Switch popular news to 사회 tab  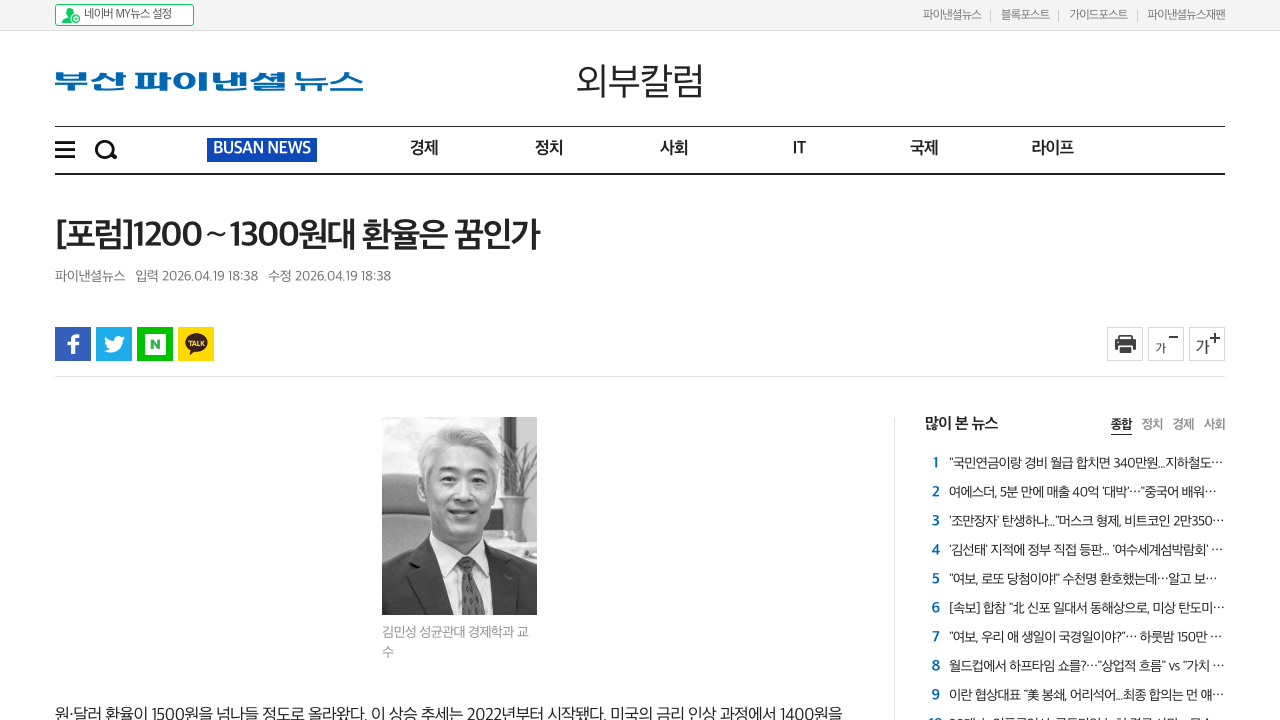[x=1214, y=424]
